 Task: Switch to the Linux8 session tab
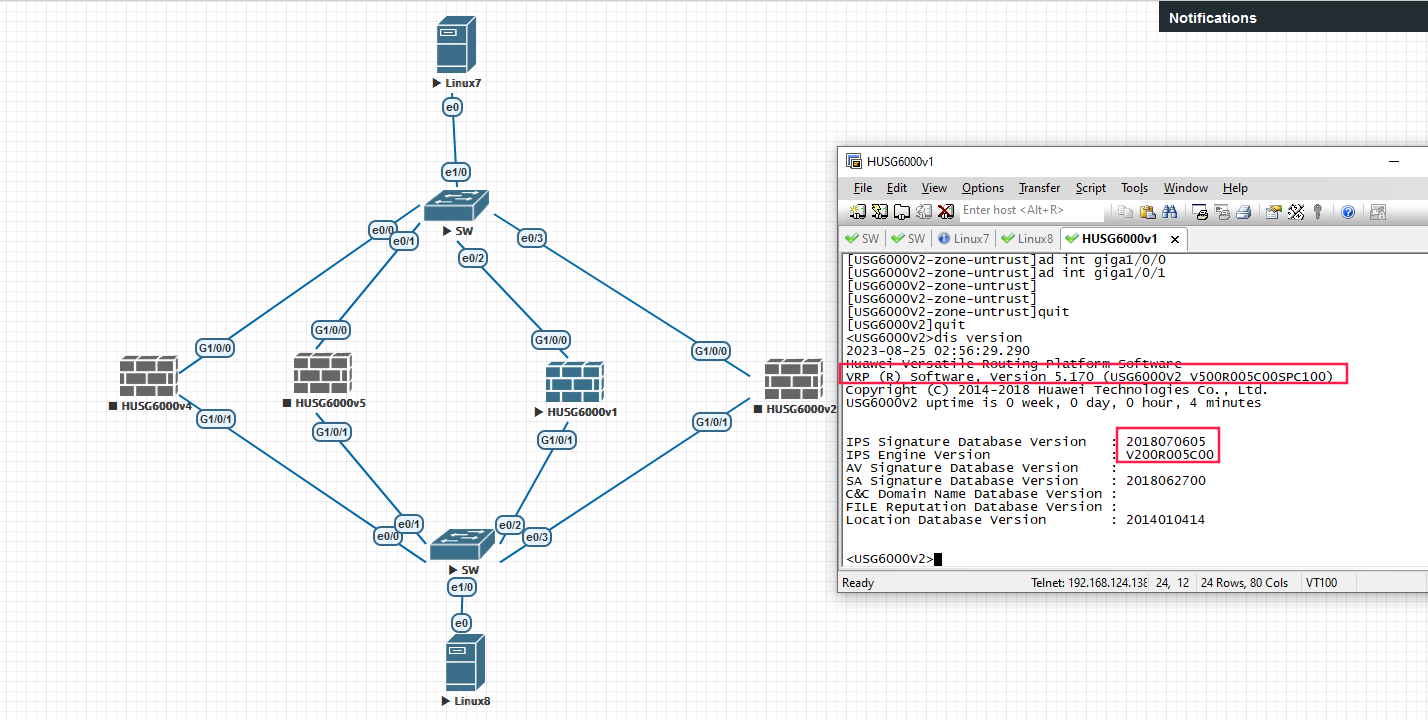tap(1027, 239)
